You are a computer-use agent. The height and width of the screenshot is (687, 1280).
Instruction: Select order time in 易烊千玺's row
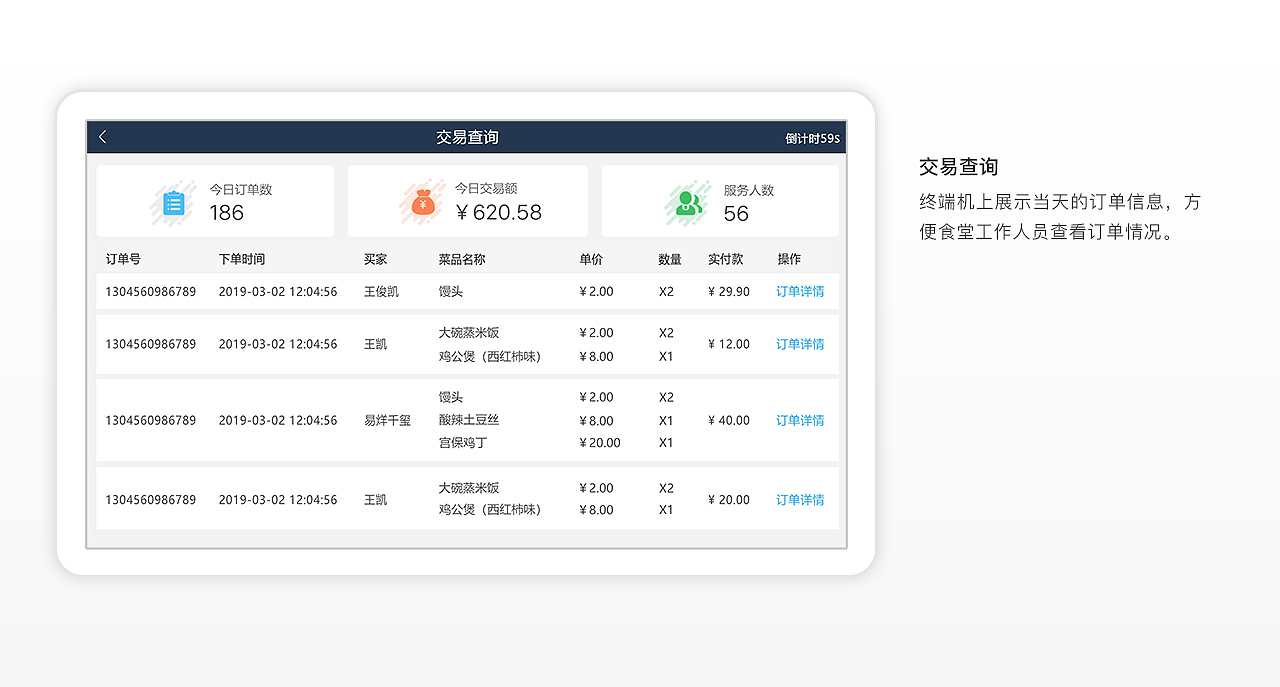pyautogui.click(x=278, y=421)
